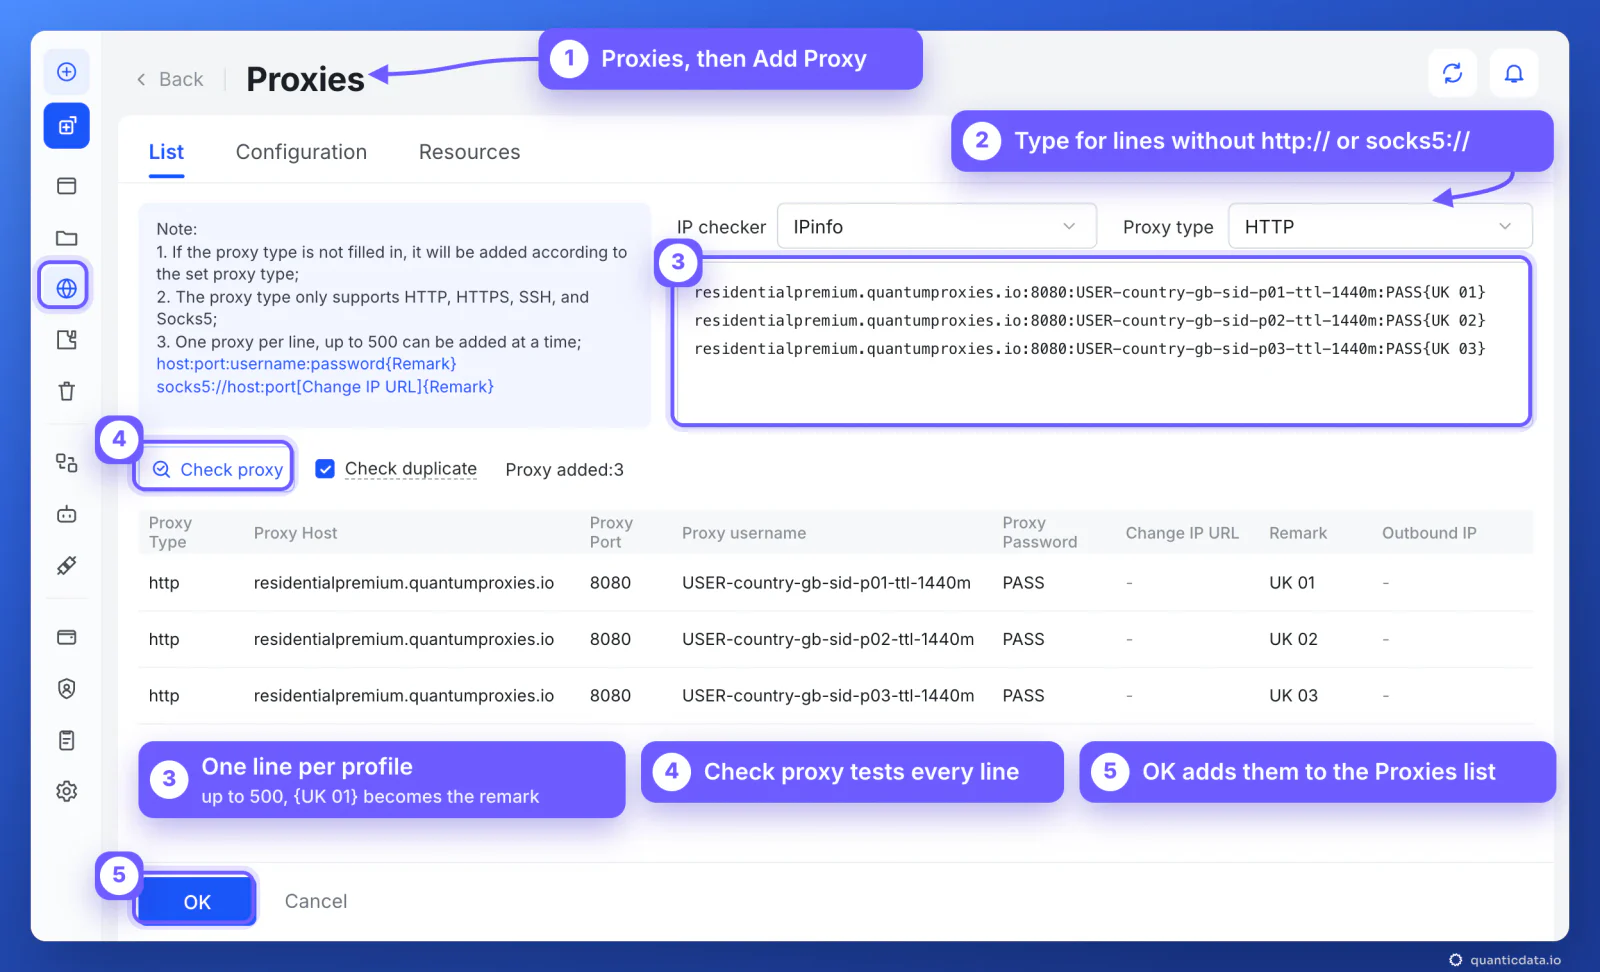Click the refresh icon at top right

tap(1453, 73)
